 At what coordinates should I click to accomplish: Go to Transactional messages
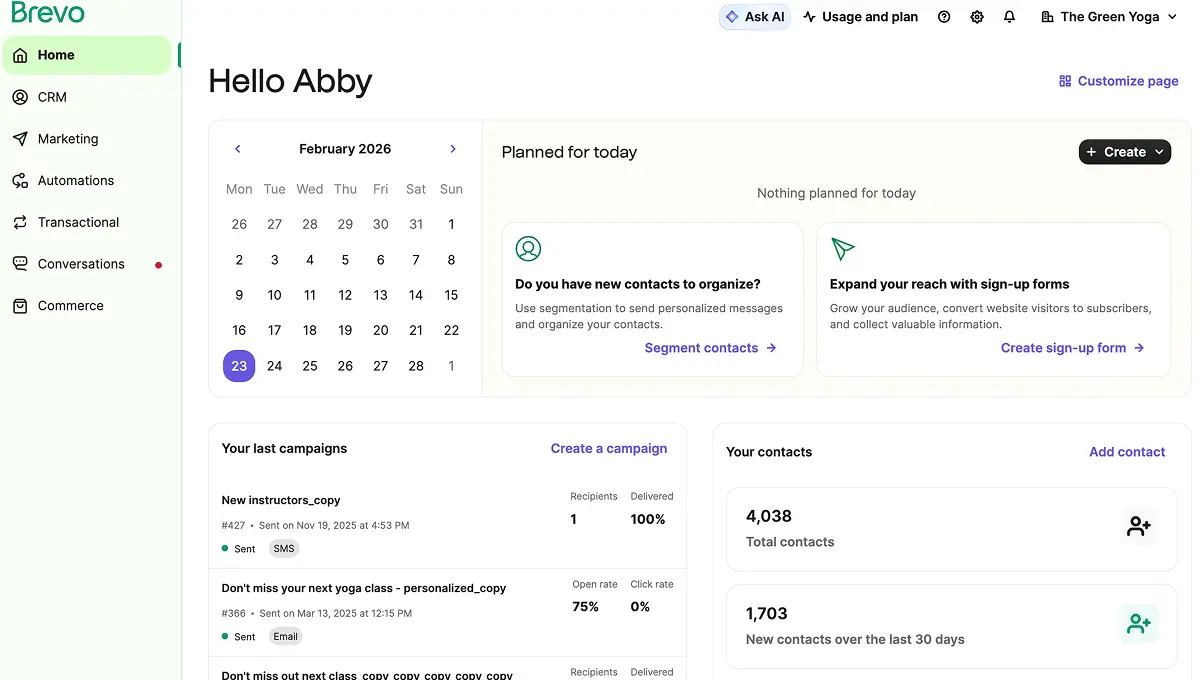tap(76, 222)
